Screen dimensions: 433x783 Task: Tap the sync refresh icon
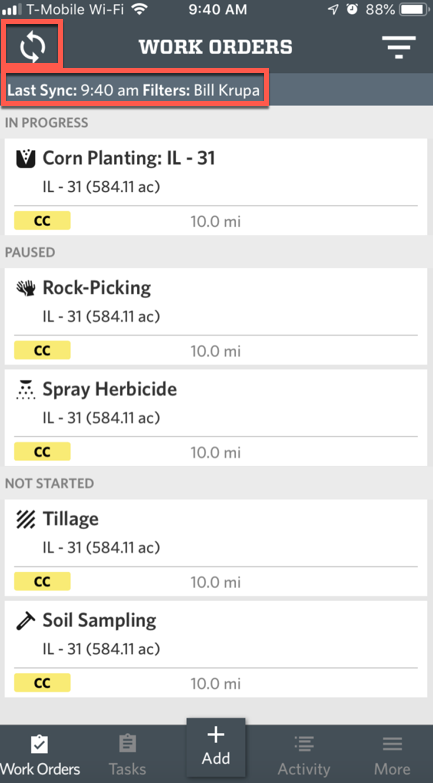[x=32, y=46]
